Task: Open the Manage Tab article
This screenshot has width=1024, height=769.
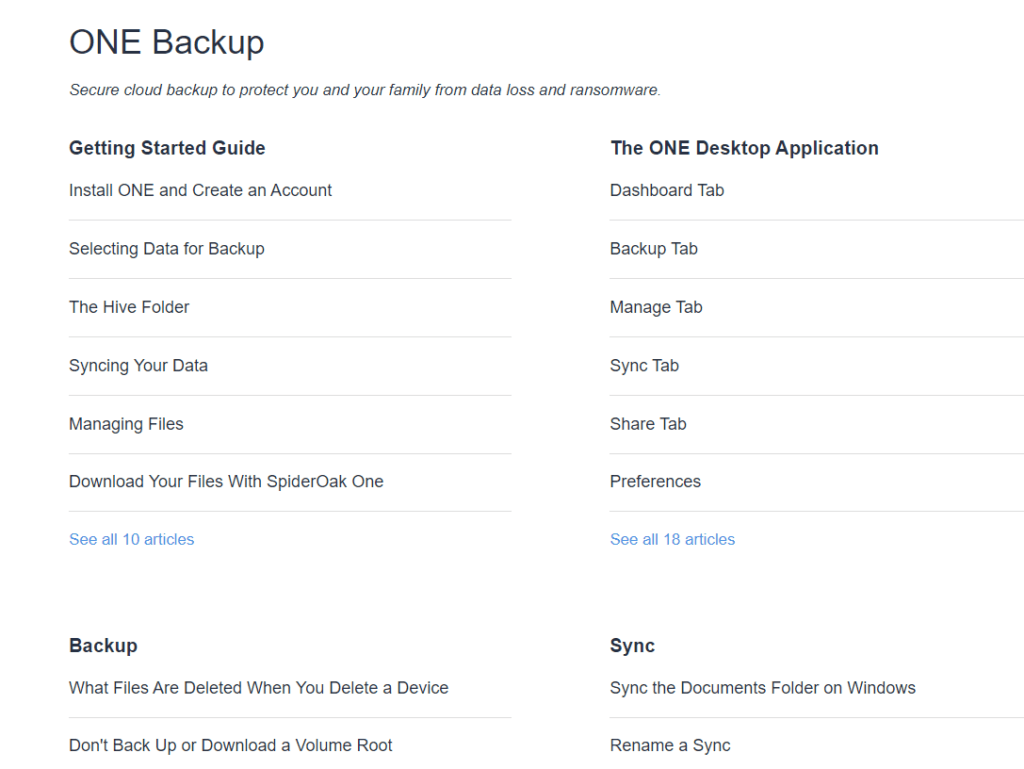Action: point(656,307)
